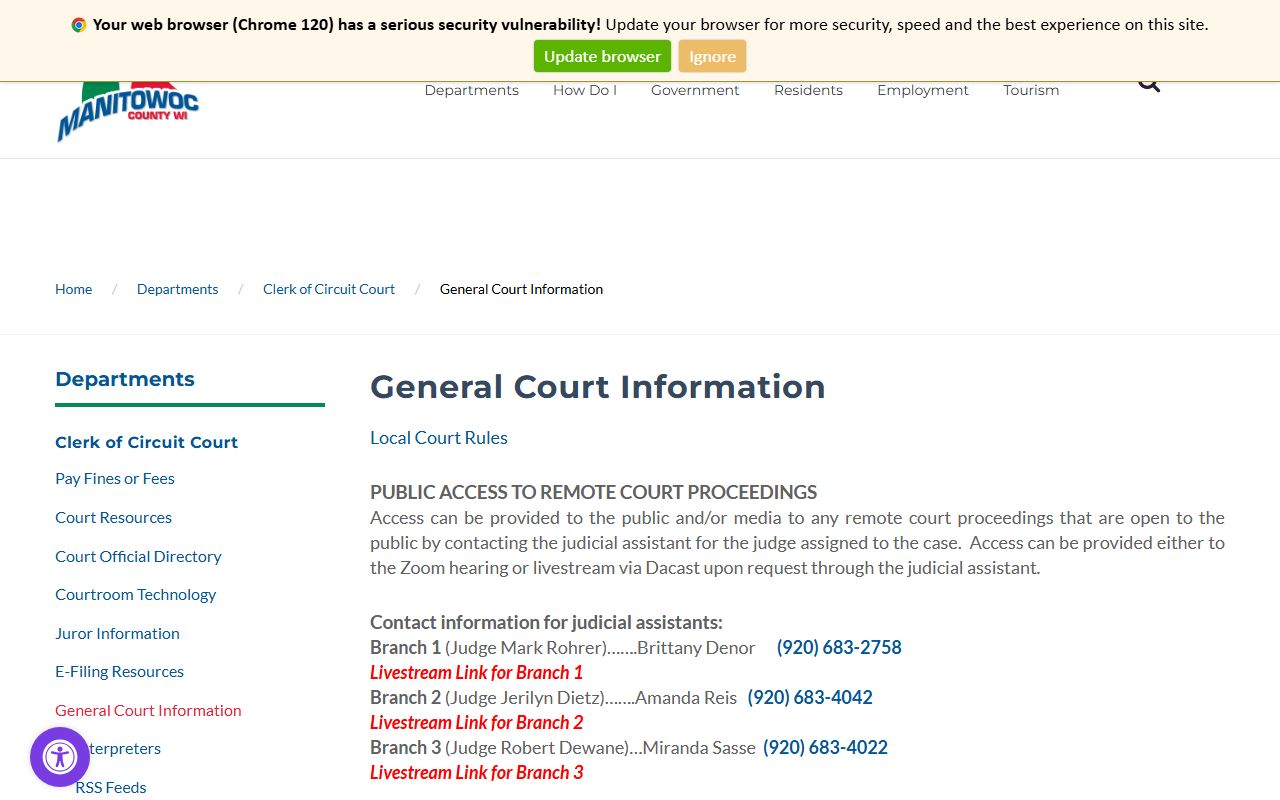Open Local Court Rules link
This screenshot has height=800, width=1280.
[x=439, y=438]
